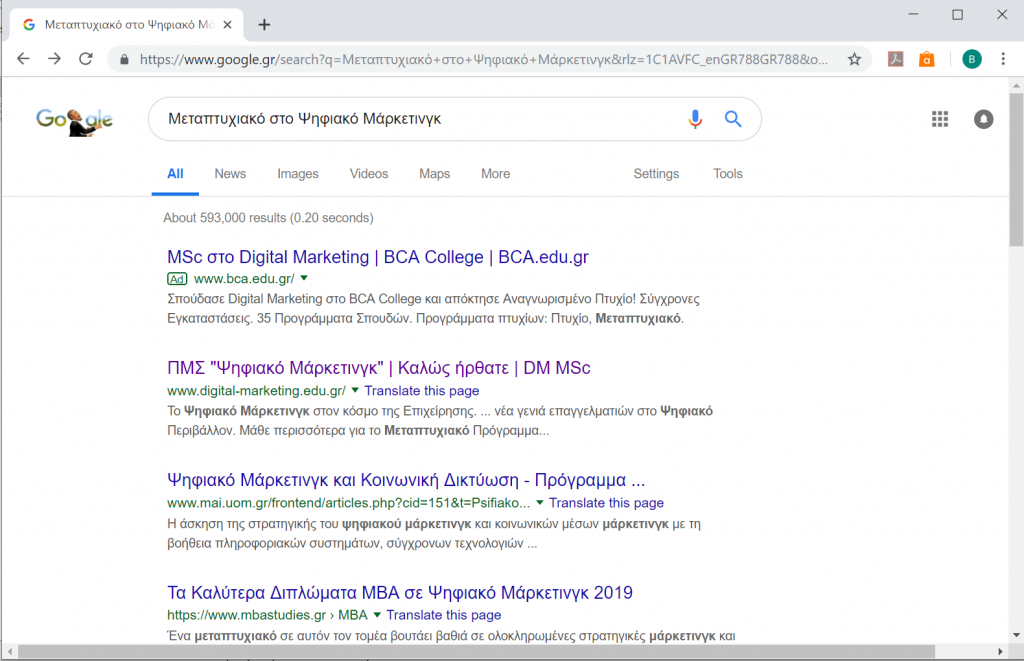1024x661 pixels.
Task: Translate the mbastudies.gr result page
Action: pyautogui.click(x=443, y=615)
